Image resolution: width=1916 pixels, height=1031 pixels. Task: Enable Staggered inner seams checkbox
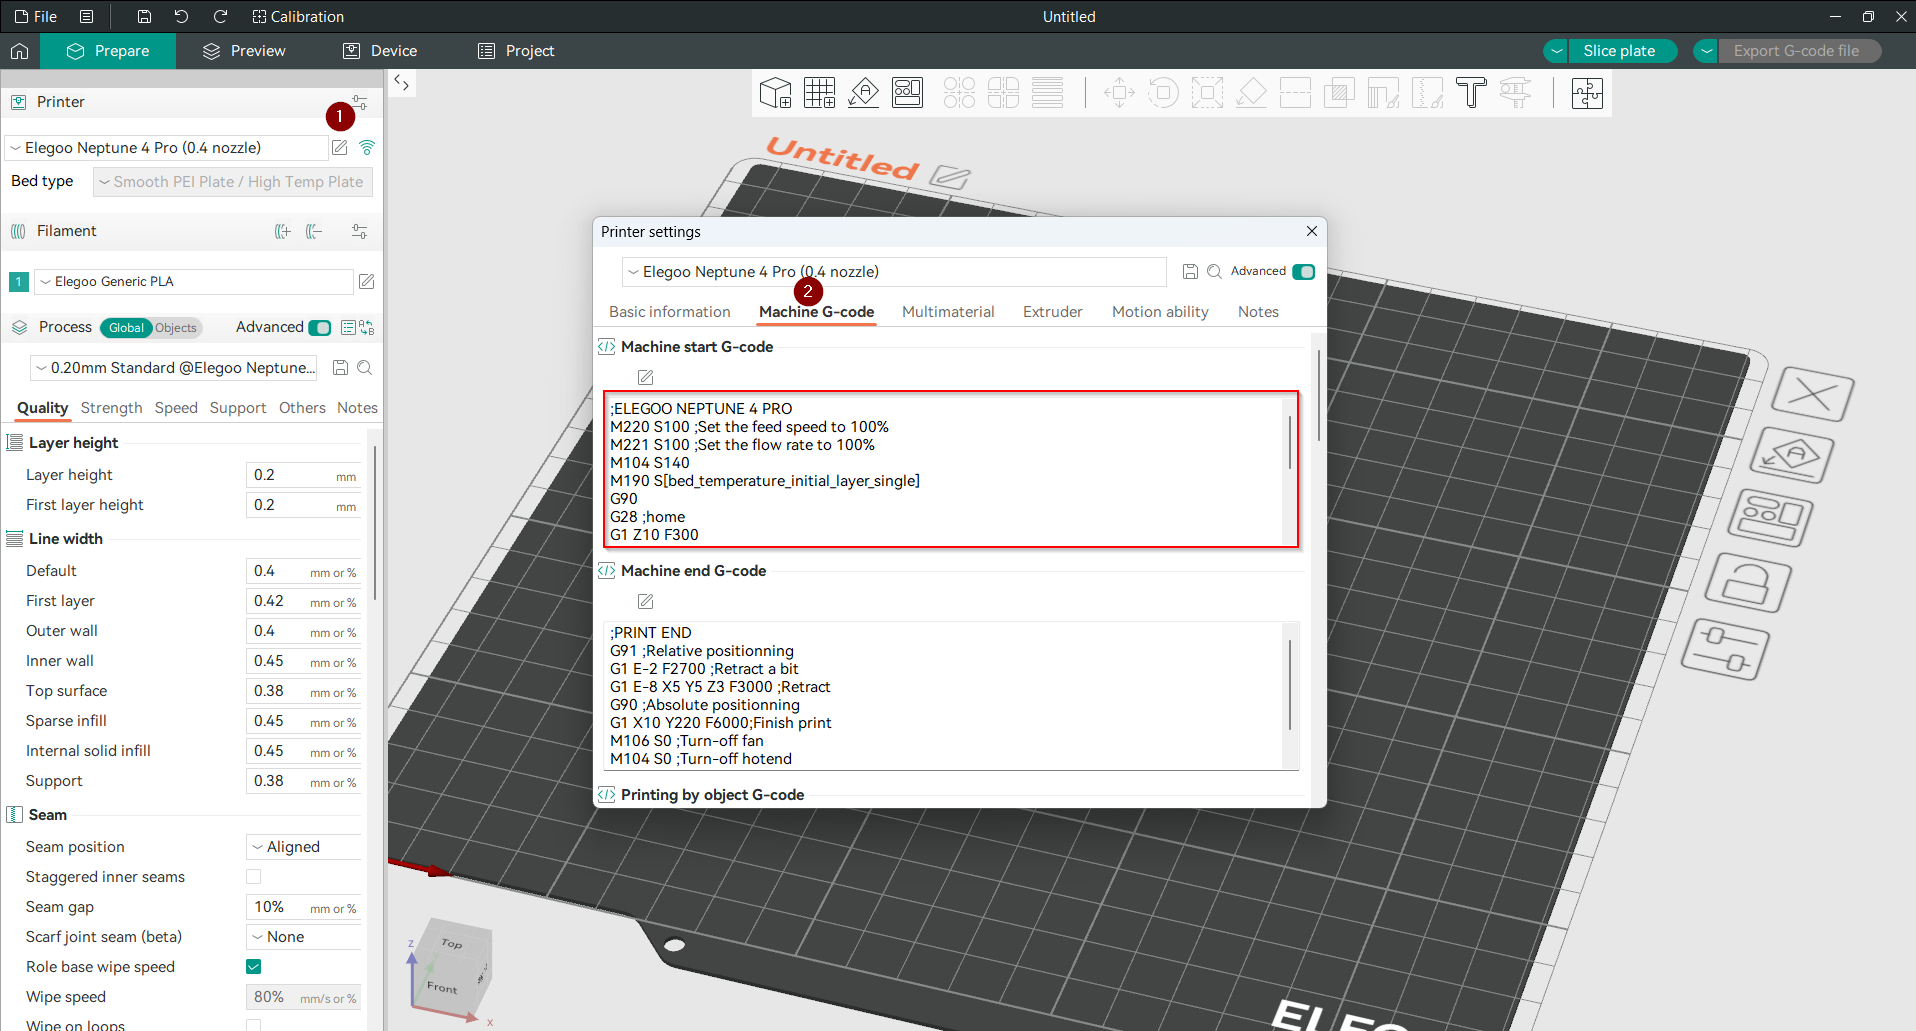pyautogui.click(x=254, y=877)
